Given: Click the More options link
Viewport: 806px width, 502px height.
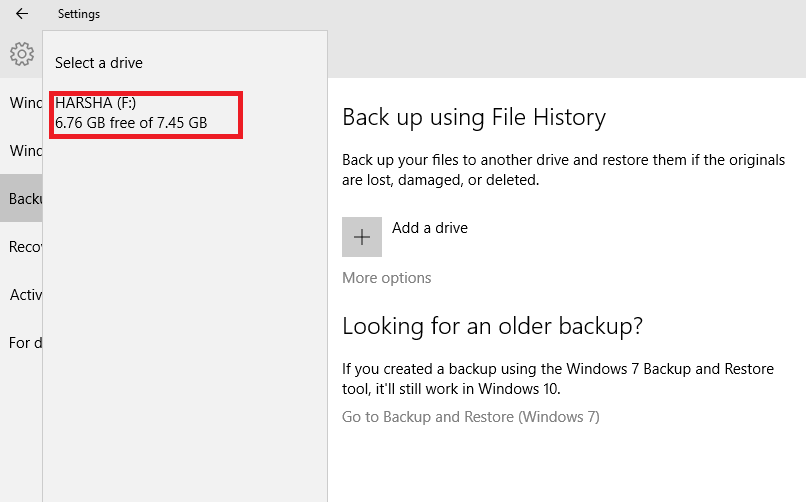Looking at the screenshot, I should pos(387,278).
